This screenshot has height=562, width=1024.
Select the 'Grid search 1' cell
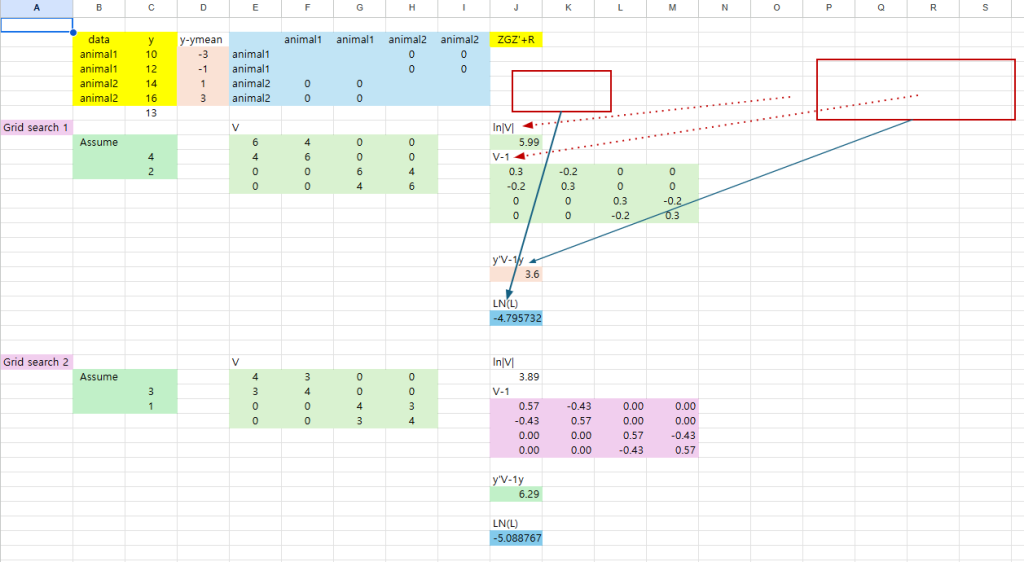37,128
